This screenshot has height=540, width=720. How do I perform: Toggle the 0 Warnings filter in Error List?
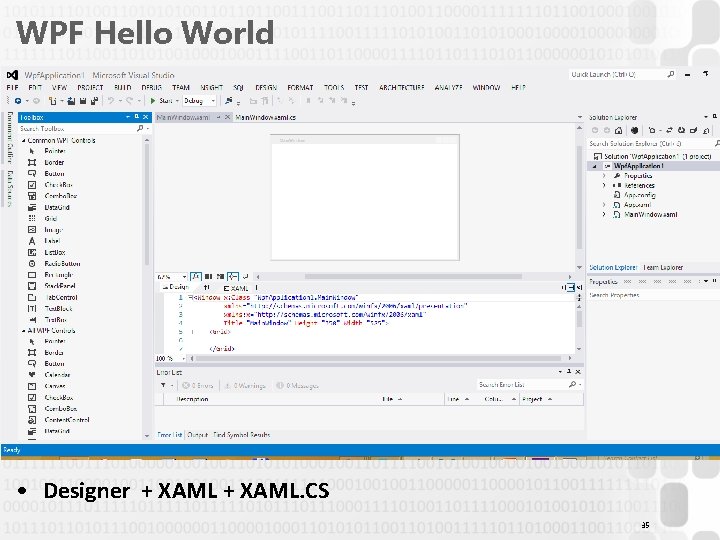click(245, 385)
